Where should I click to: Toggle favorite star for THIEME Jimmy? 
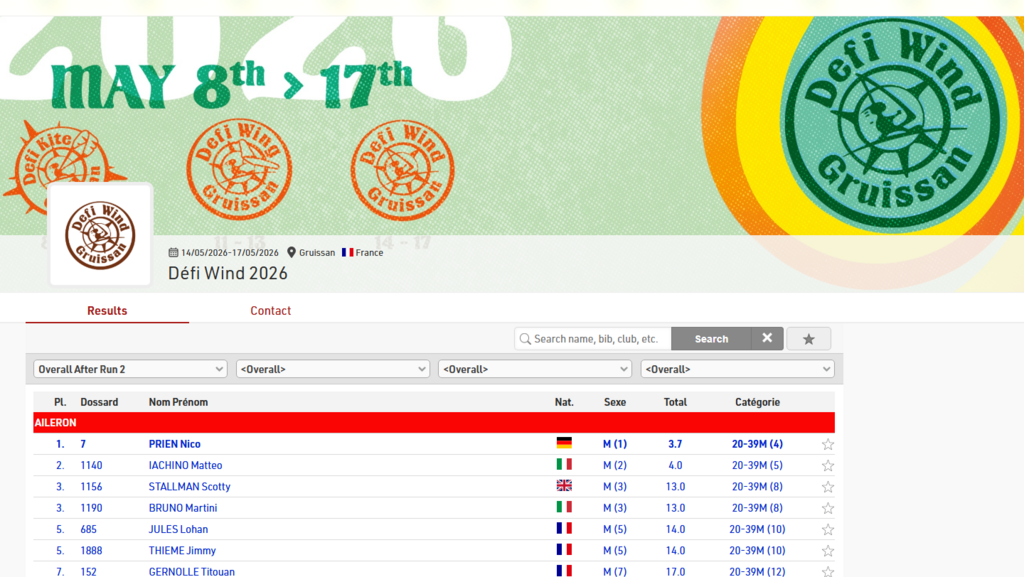pos(827,551)
